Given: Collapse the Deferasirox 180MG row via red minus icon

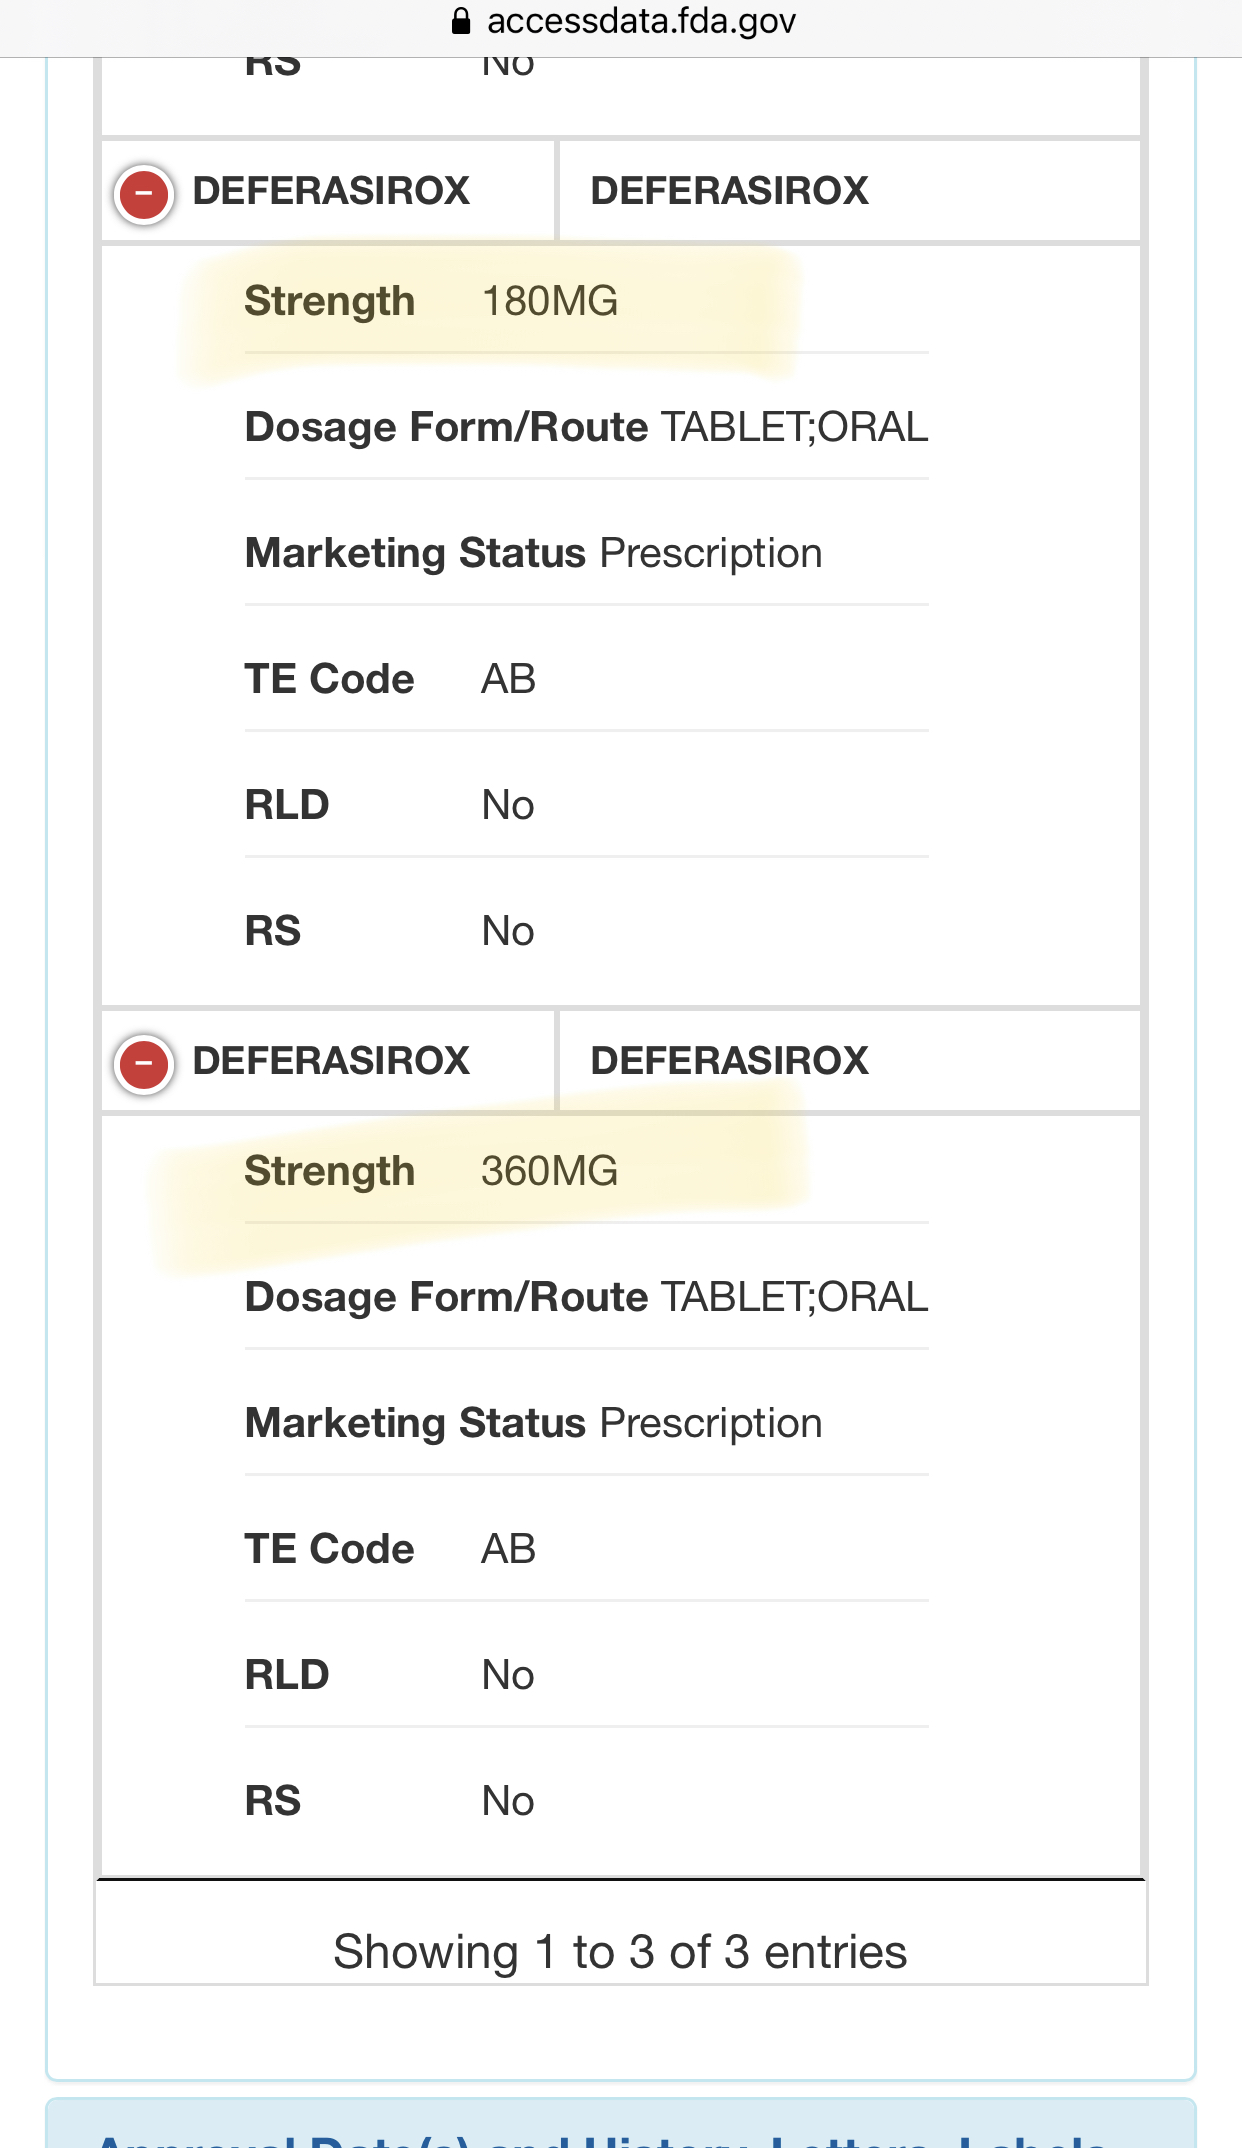Looking at the screenshot, I should pos(144,193).
